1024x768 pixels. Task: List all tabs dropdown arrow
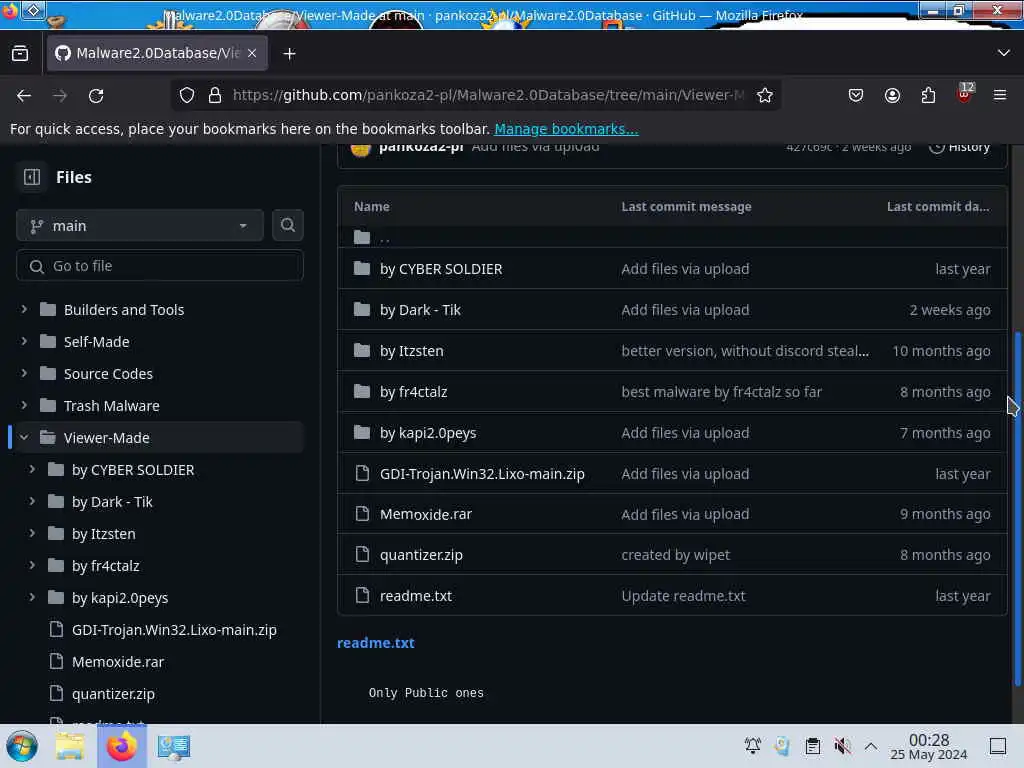[1004, 53]
